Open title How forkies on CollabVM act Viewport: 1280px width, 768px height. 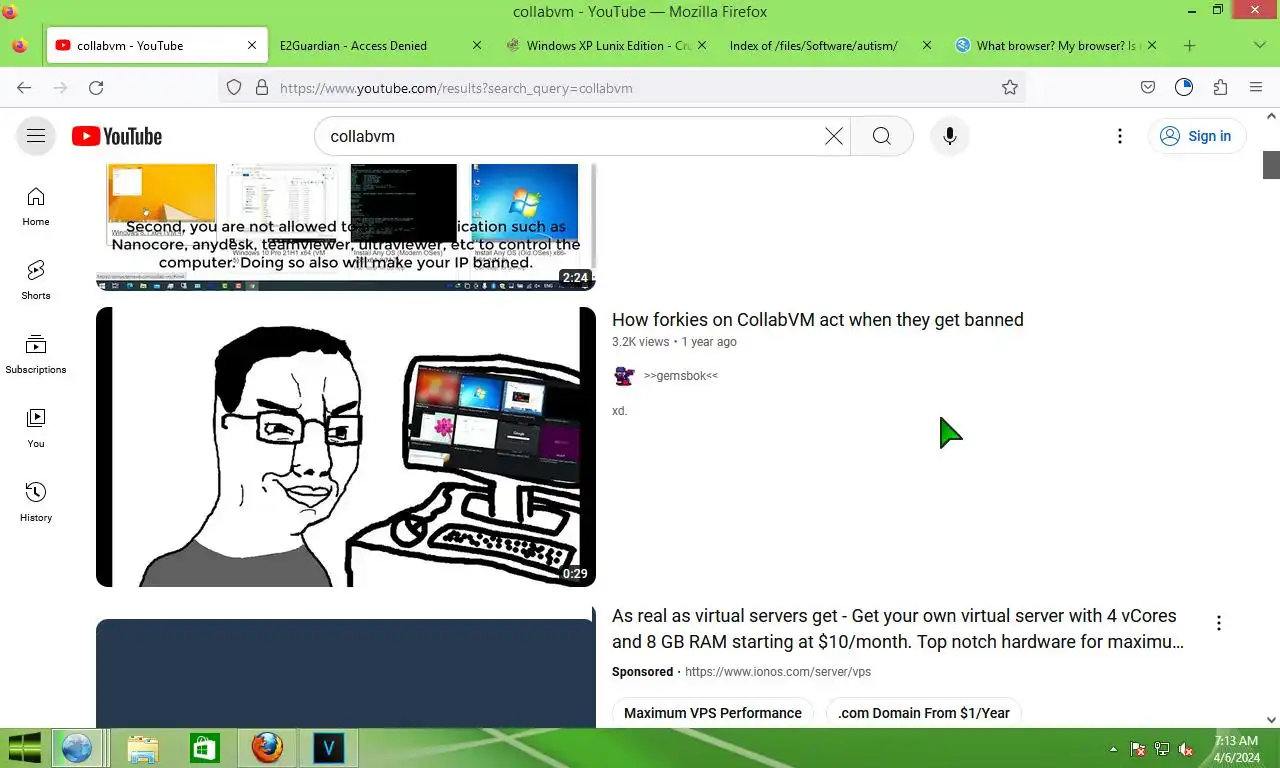tap(817, 320)
